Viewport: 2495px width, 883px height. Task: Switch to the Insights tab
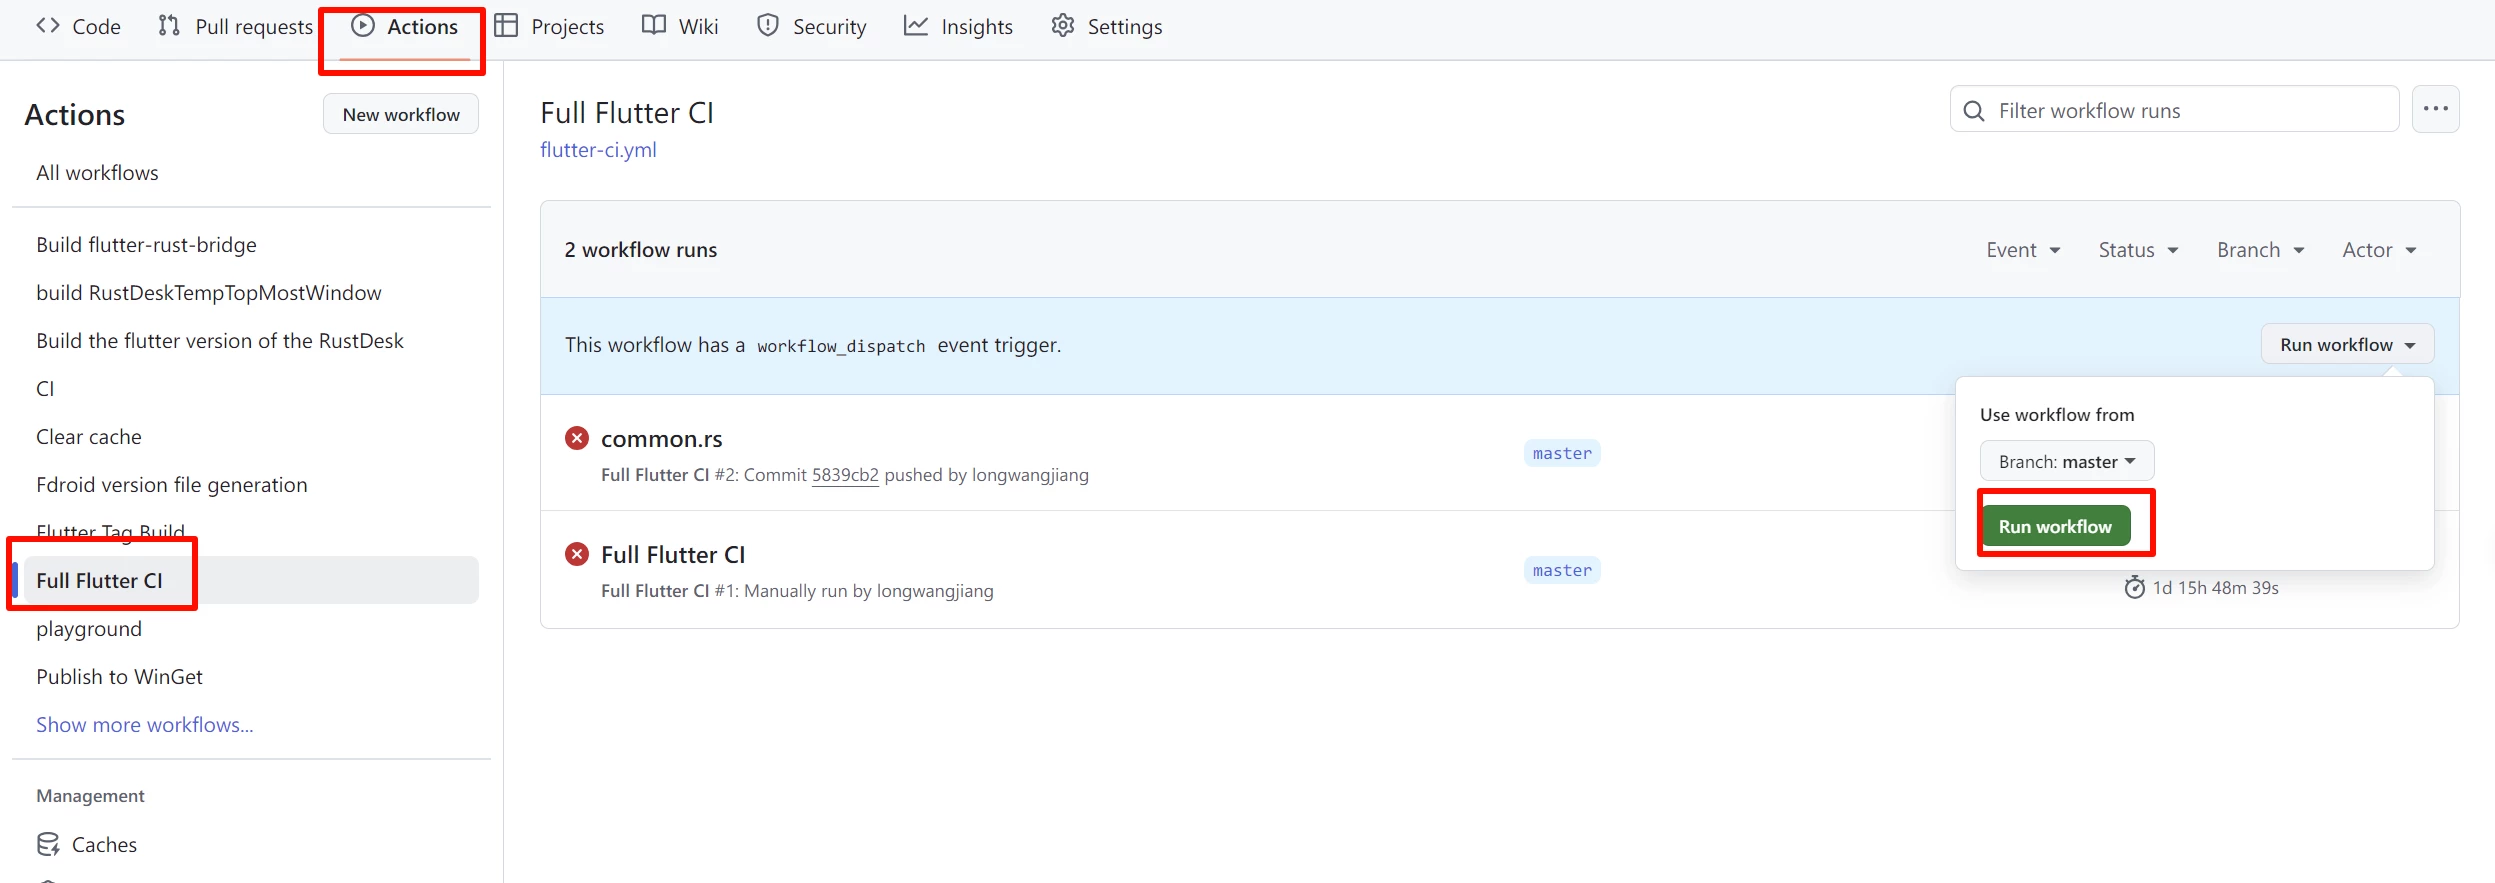958,27
